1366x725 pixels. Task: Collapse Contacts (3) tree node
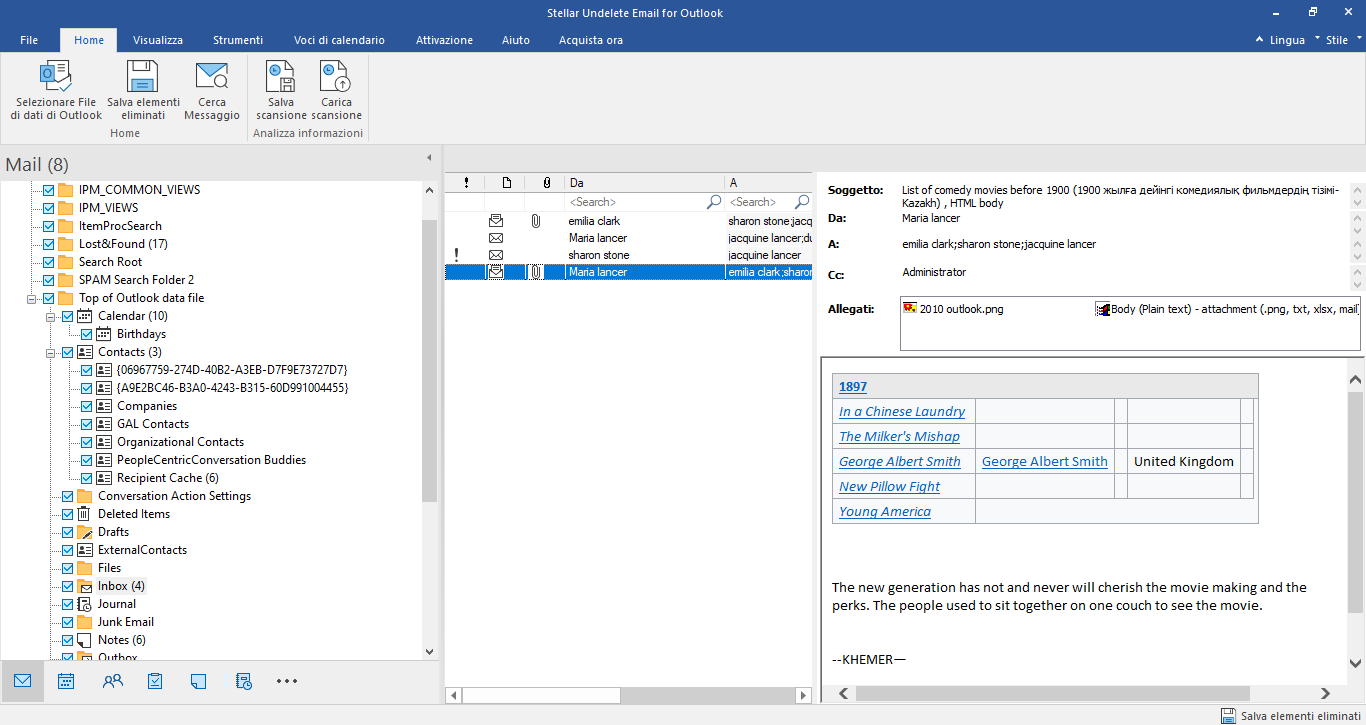point(51,352)
